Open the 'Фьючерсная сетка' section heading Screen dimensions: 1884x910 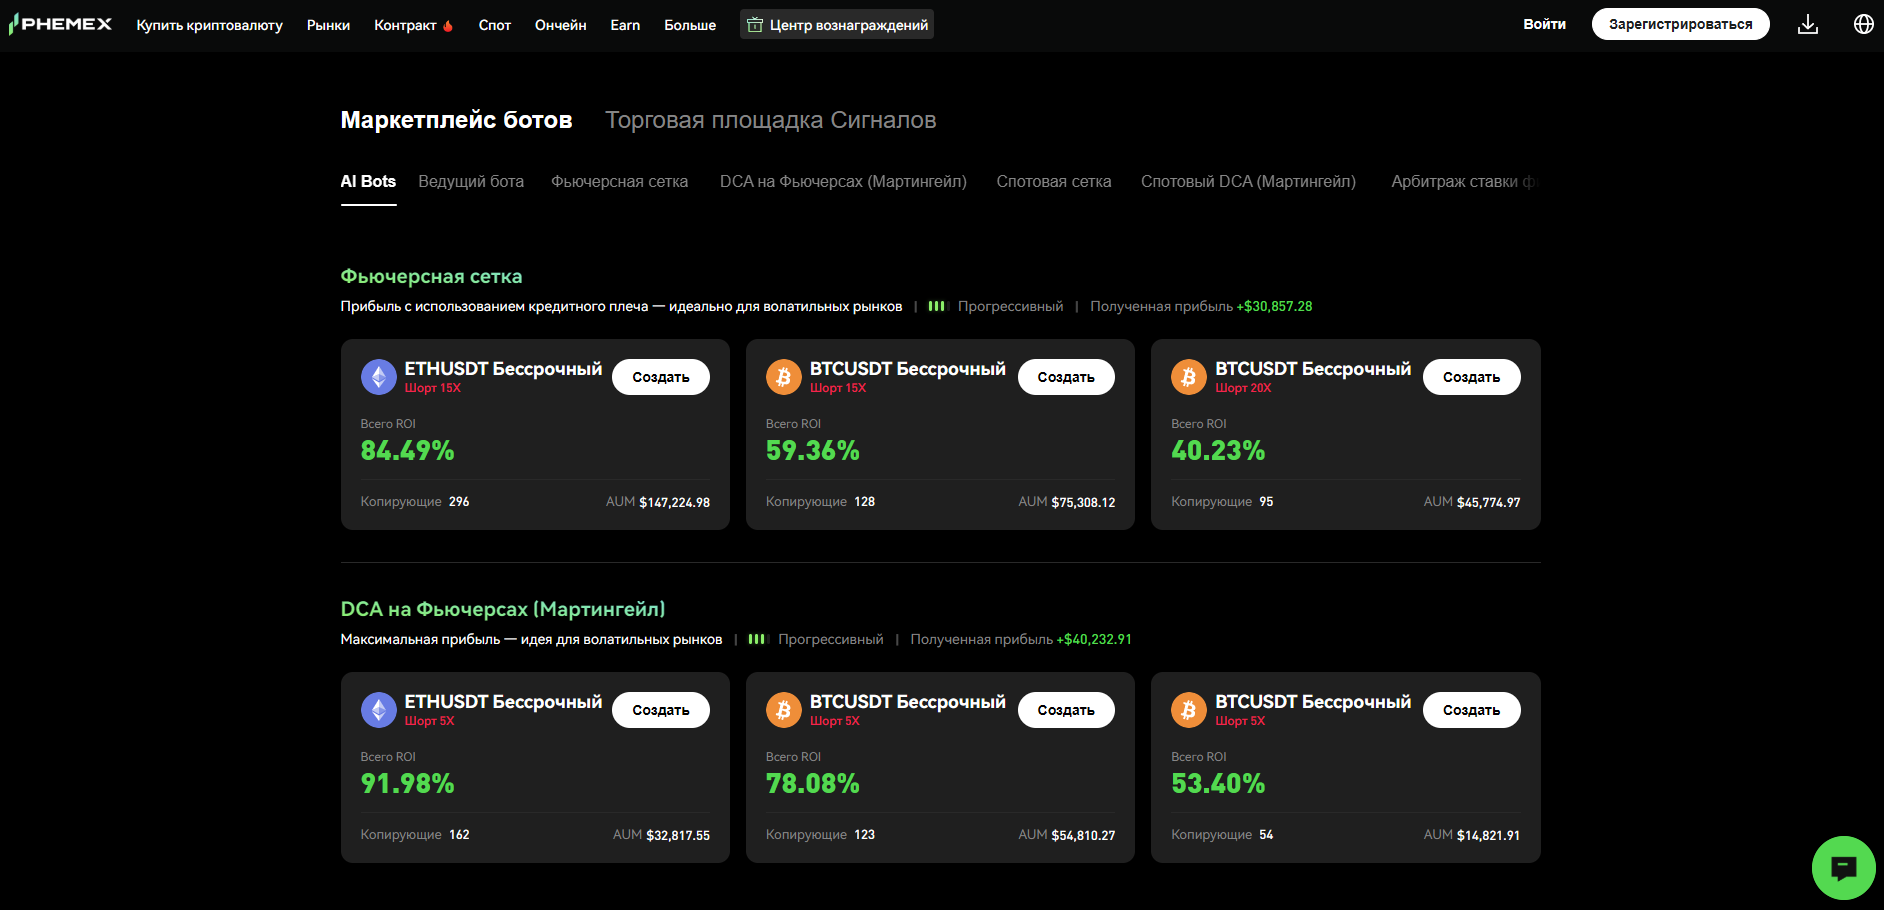coord(431,276)
